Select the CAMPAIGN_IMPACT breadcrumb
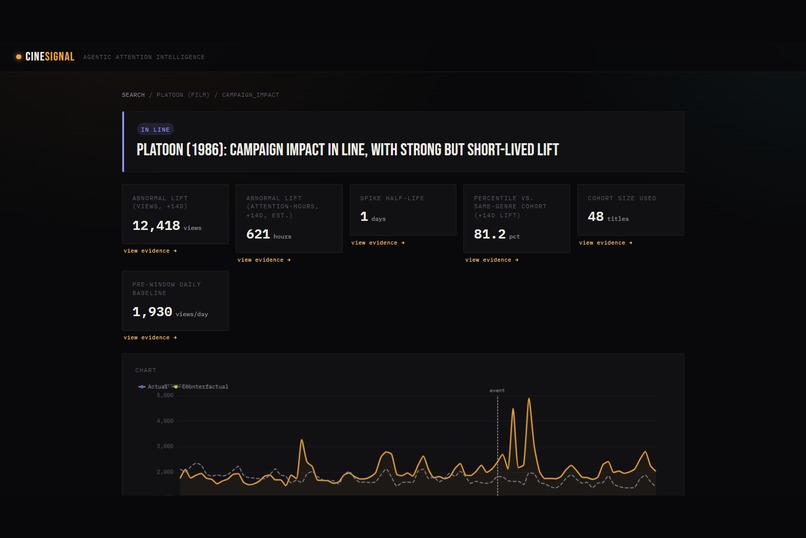The width and height of the screenshot is (806, 538). coord(250,95)
